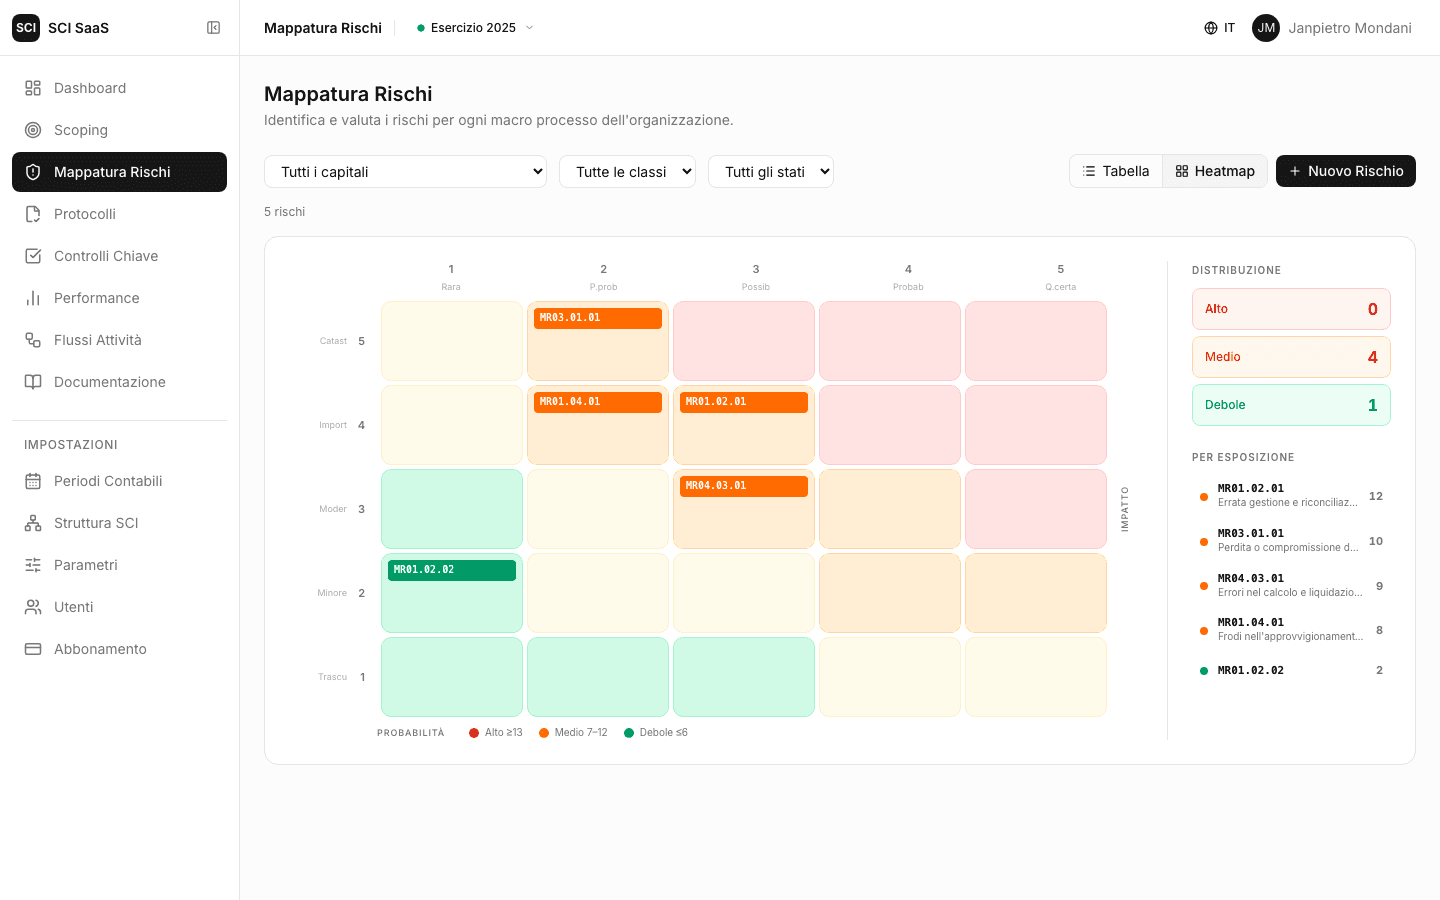Collapse the sidebar panel icon

(213, 28)
